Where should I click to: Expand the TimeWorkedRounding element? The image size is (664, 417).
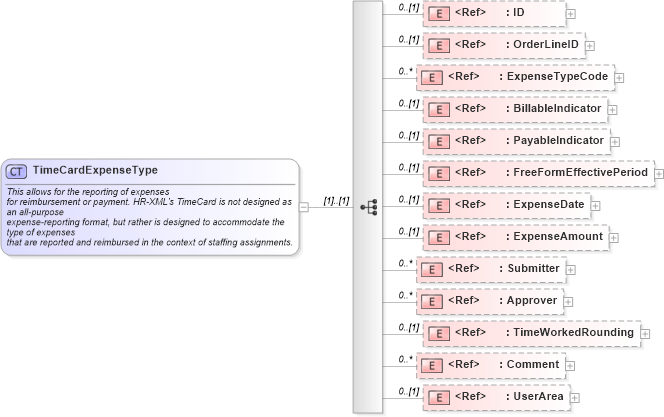tap(645, 334)
